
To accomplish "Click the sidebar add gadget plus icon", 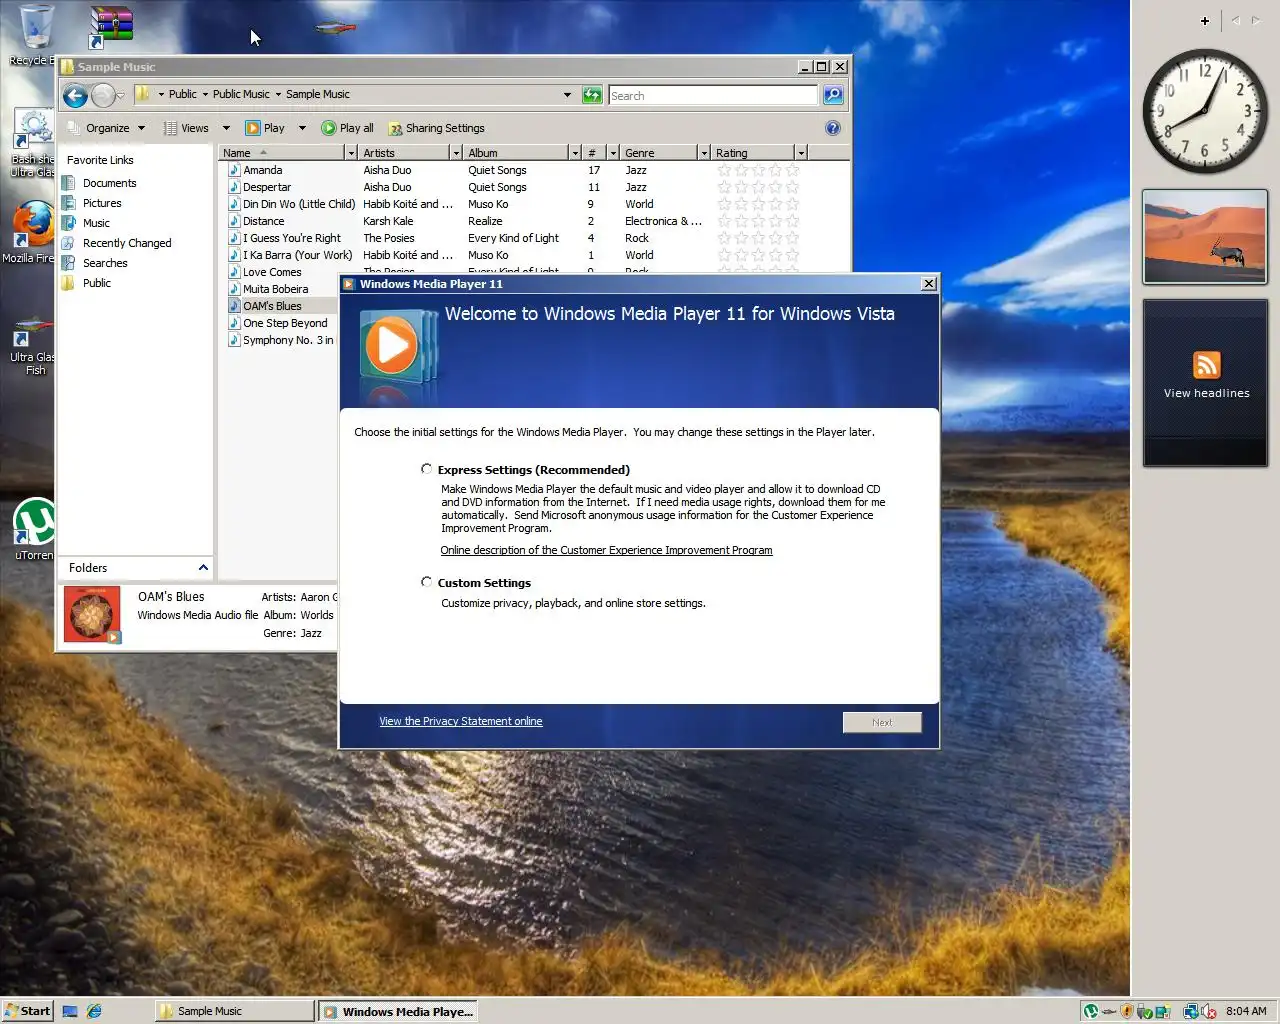I will (x=1204, y=21).
